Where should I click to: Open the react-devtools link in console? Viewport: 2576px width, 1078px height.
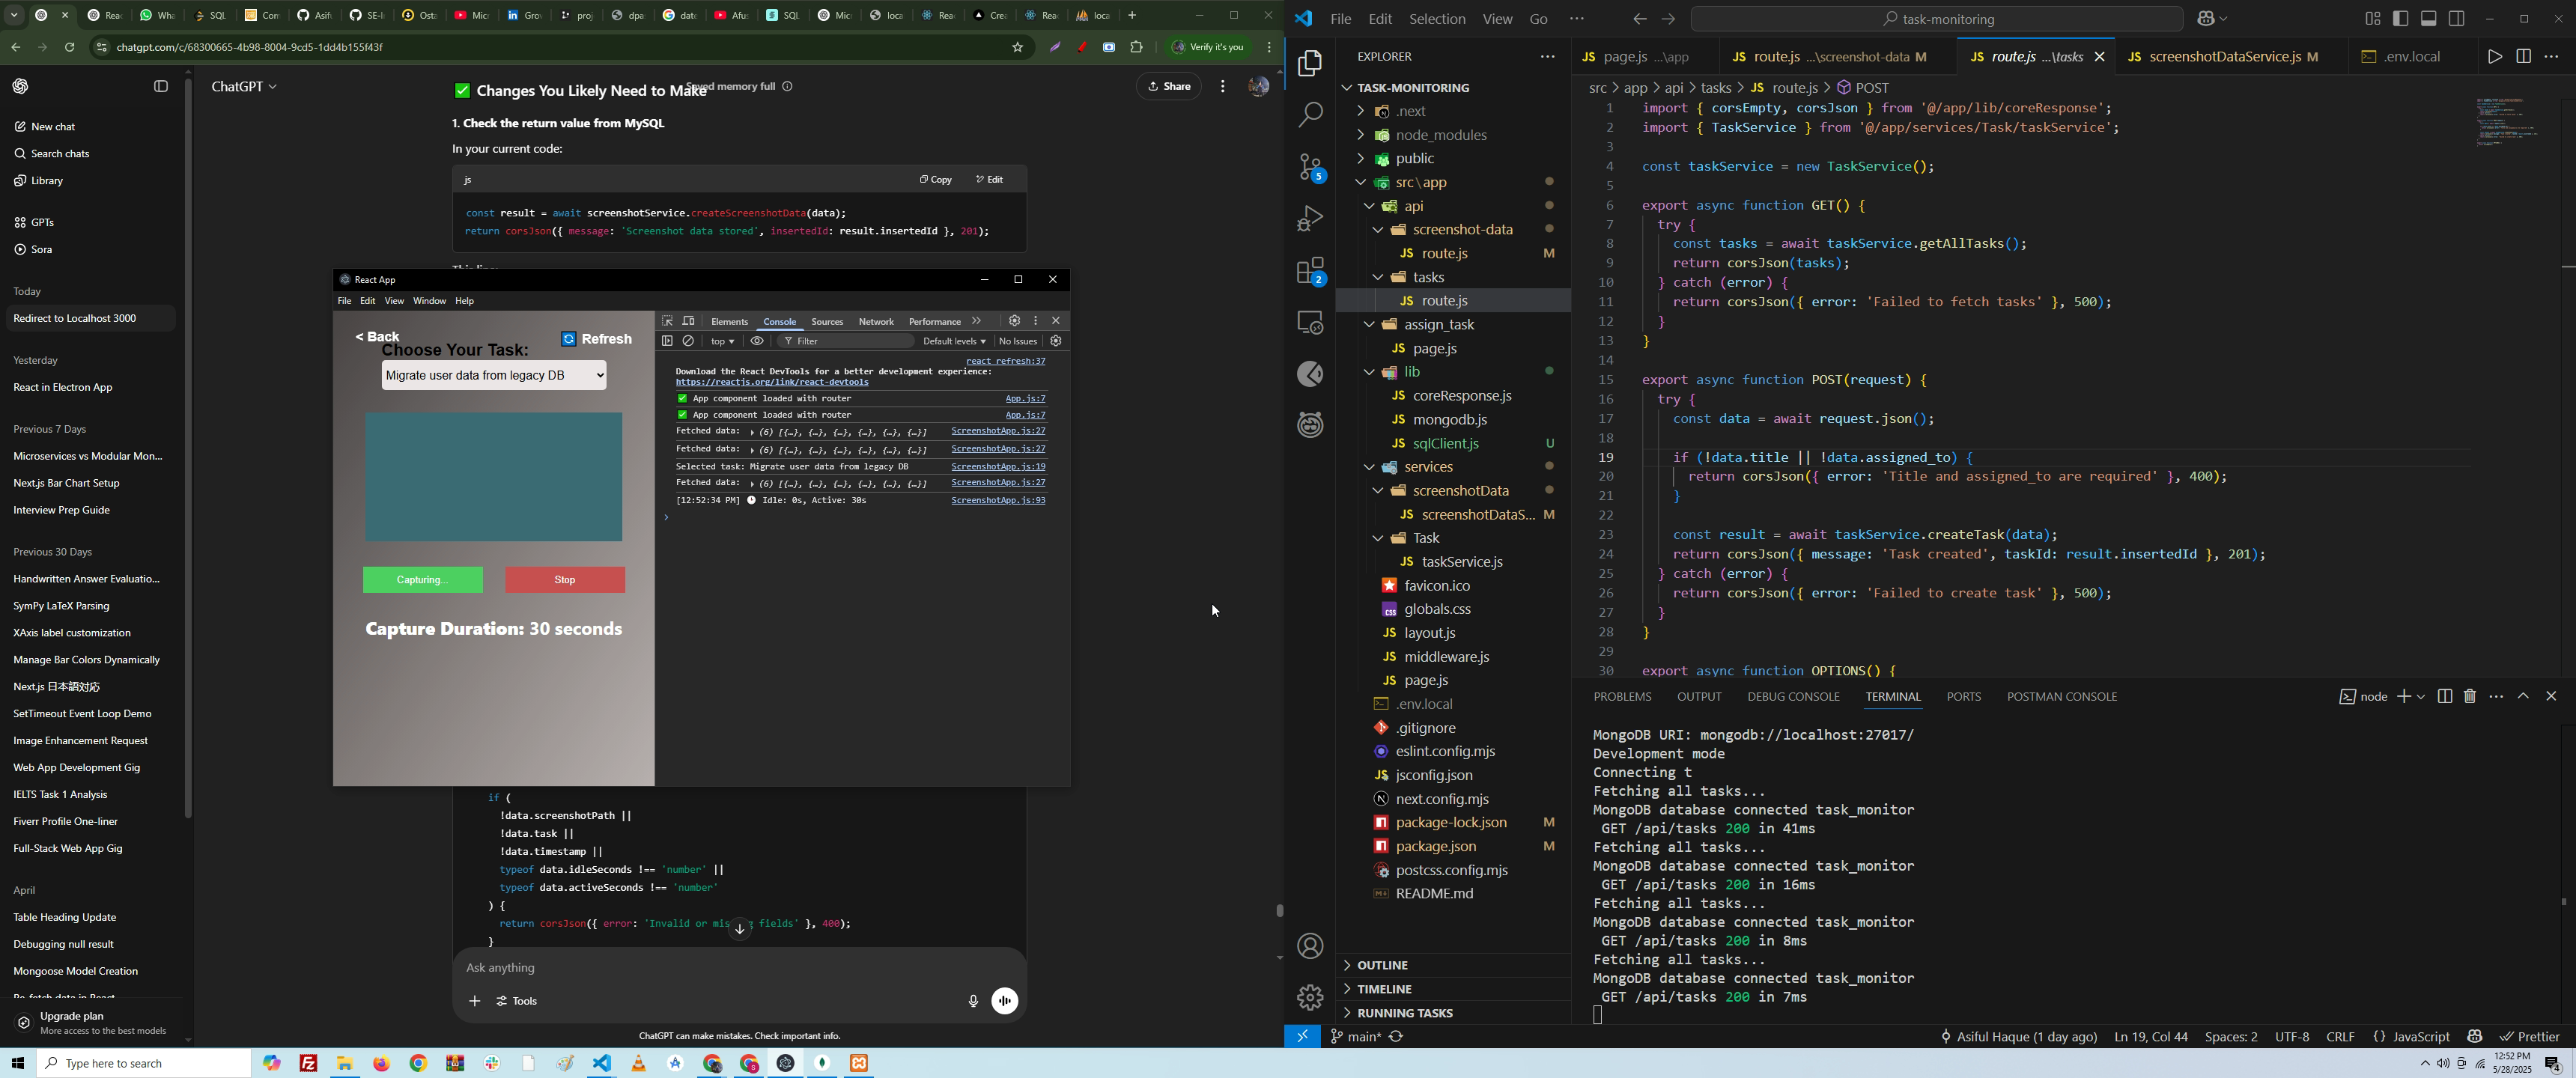772,383
